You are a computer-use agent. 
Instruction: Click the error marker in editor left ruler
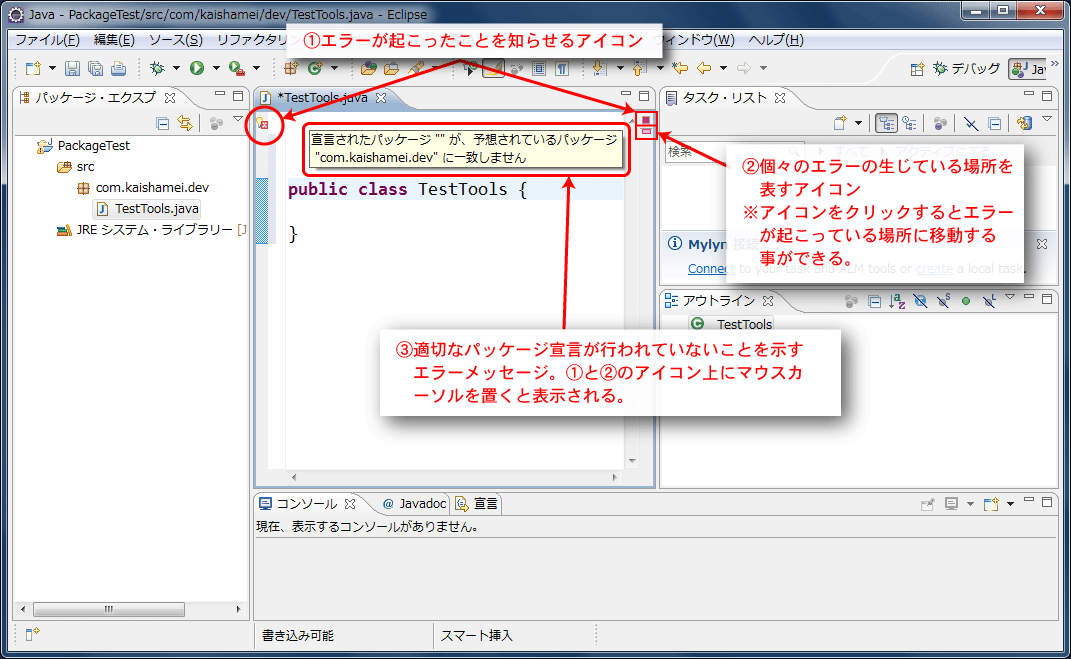click(x=263, y=124)
